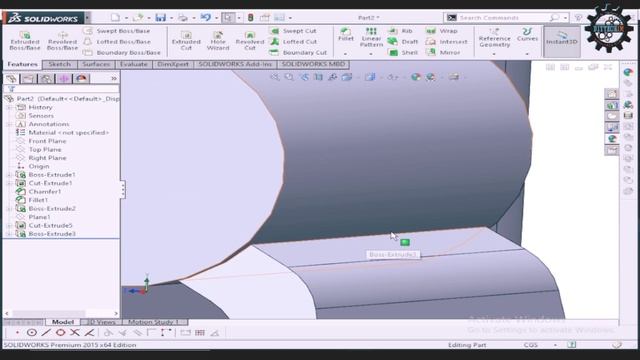
Task: Click the Save icon
Action: [161, 18]
